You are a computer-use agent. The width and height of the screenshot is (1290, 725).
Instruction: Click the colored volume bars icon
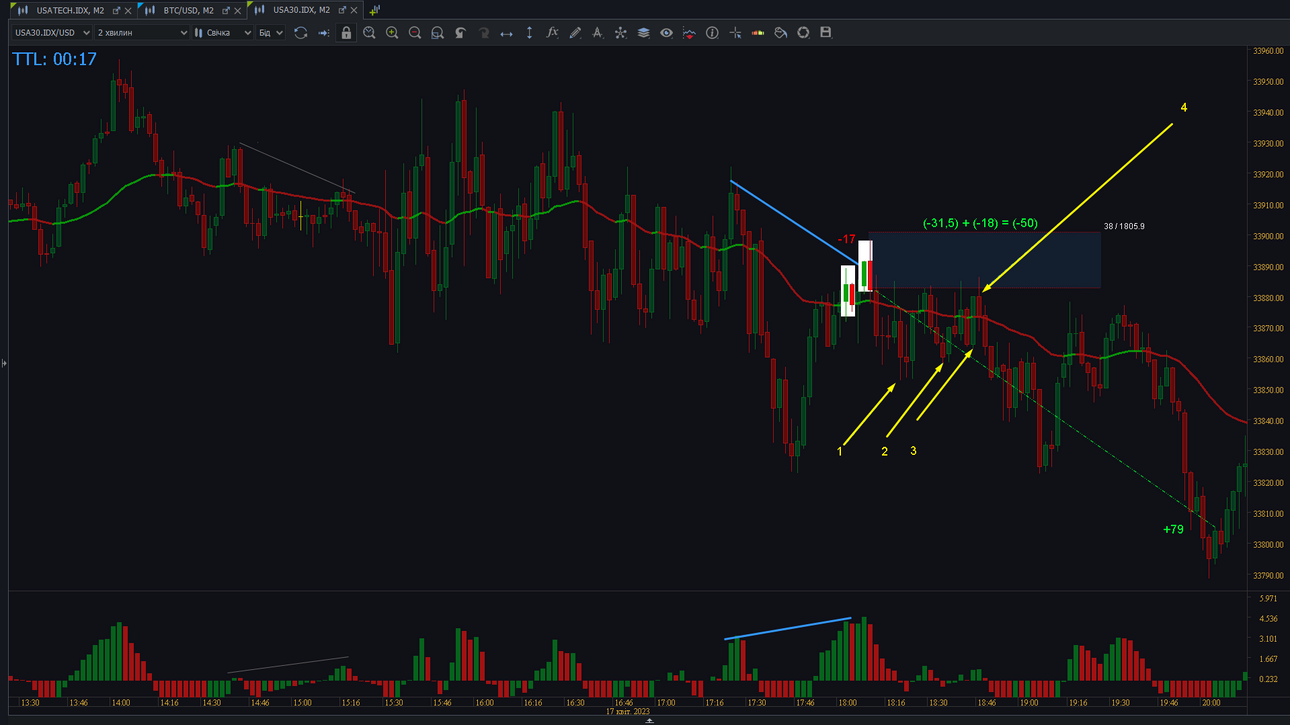(758, 33)
